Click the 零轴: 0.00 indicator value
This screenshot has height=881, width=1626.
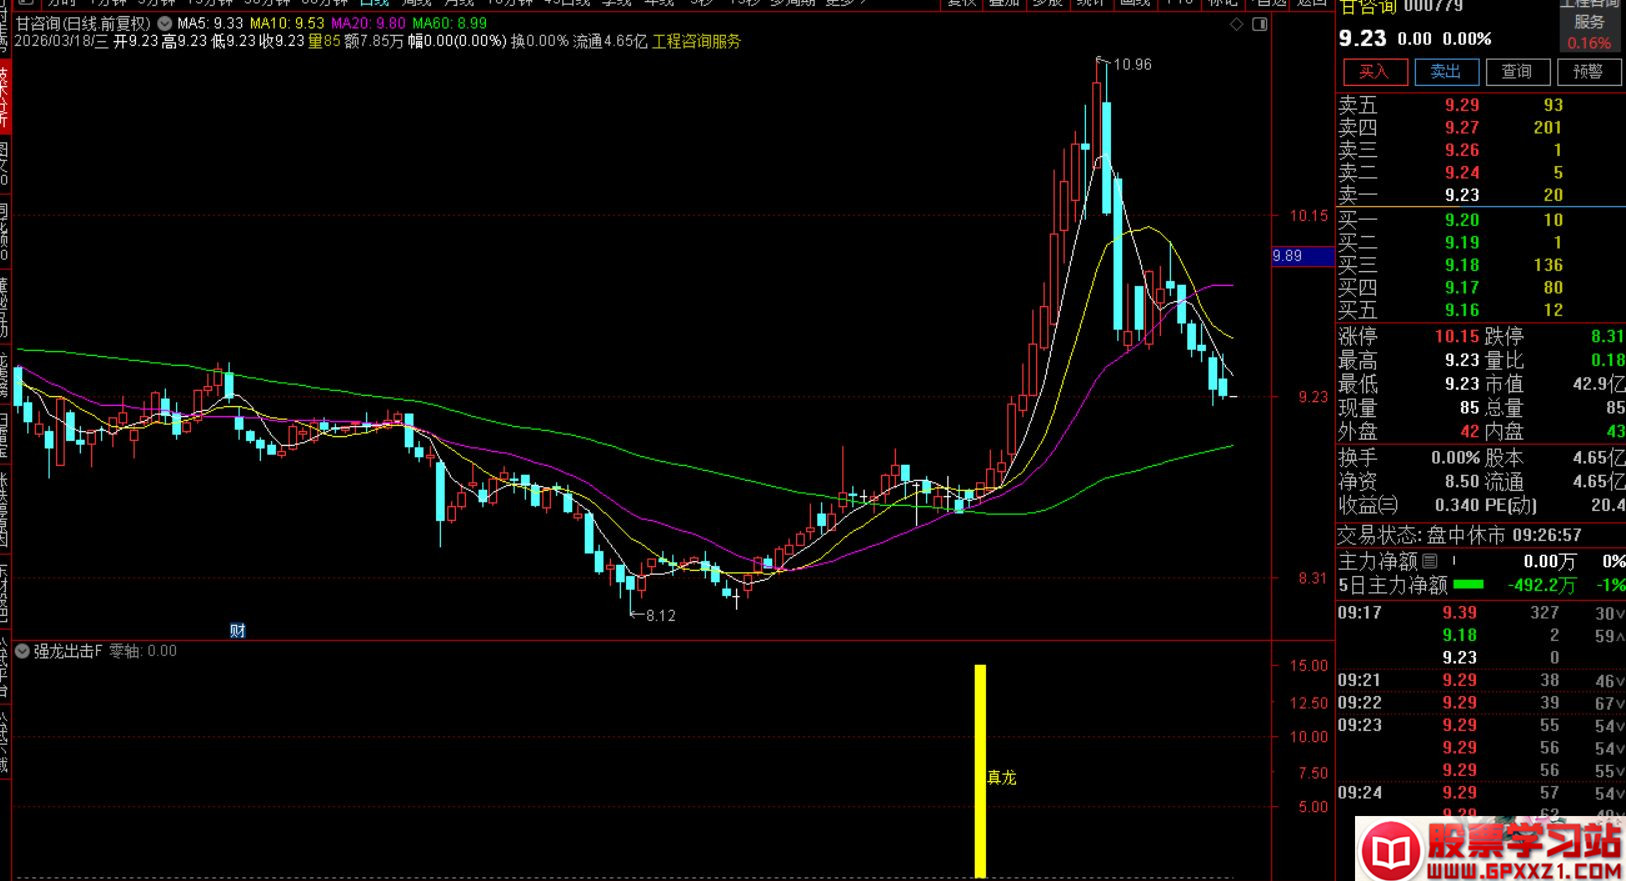143,651
